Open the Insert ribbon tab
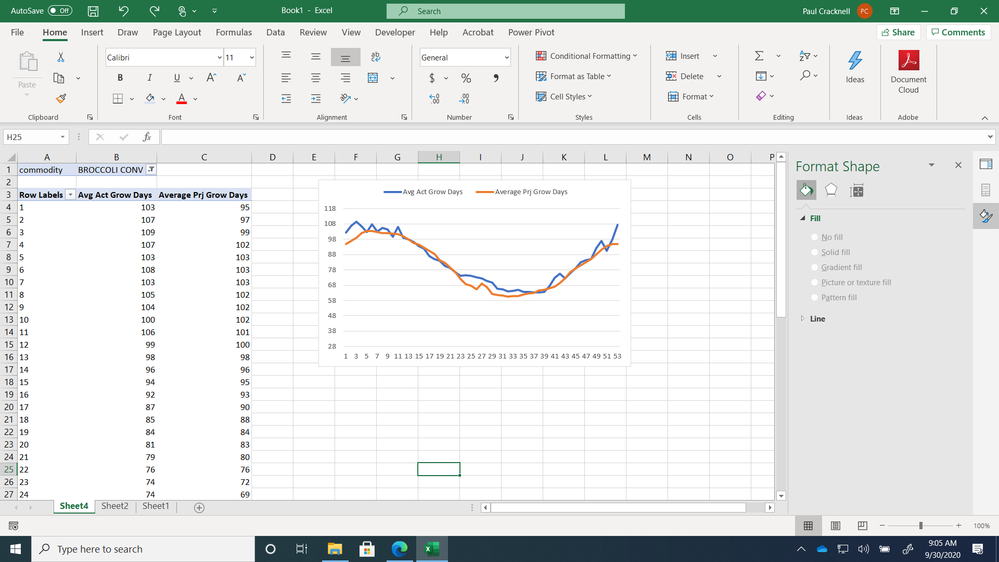This screenshot has height=562, width=999. (x=92, y=32)
